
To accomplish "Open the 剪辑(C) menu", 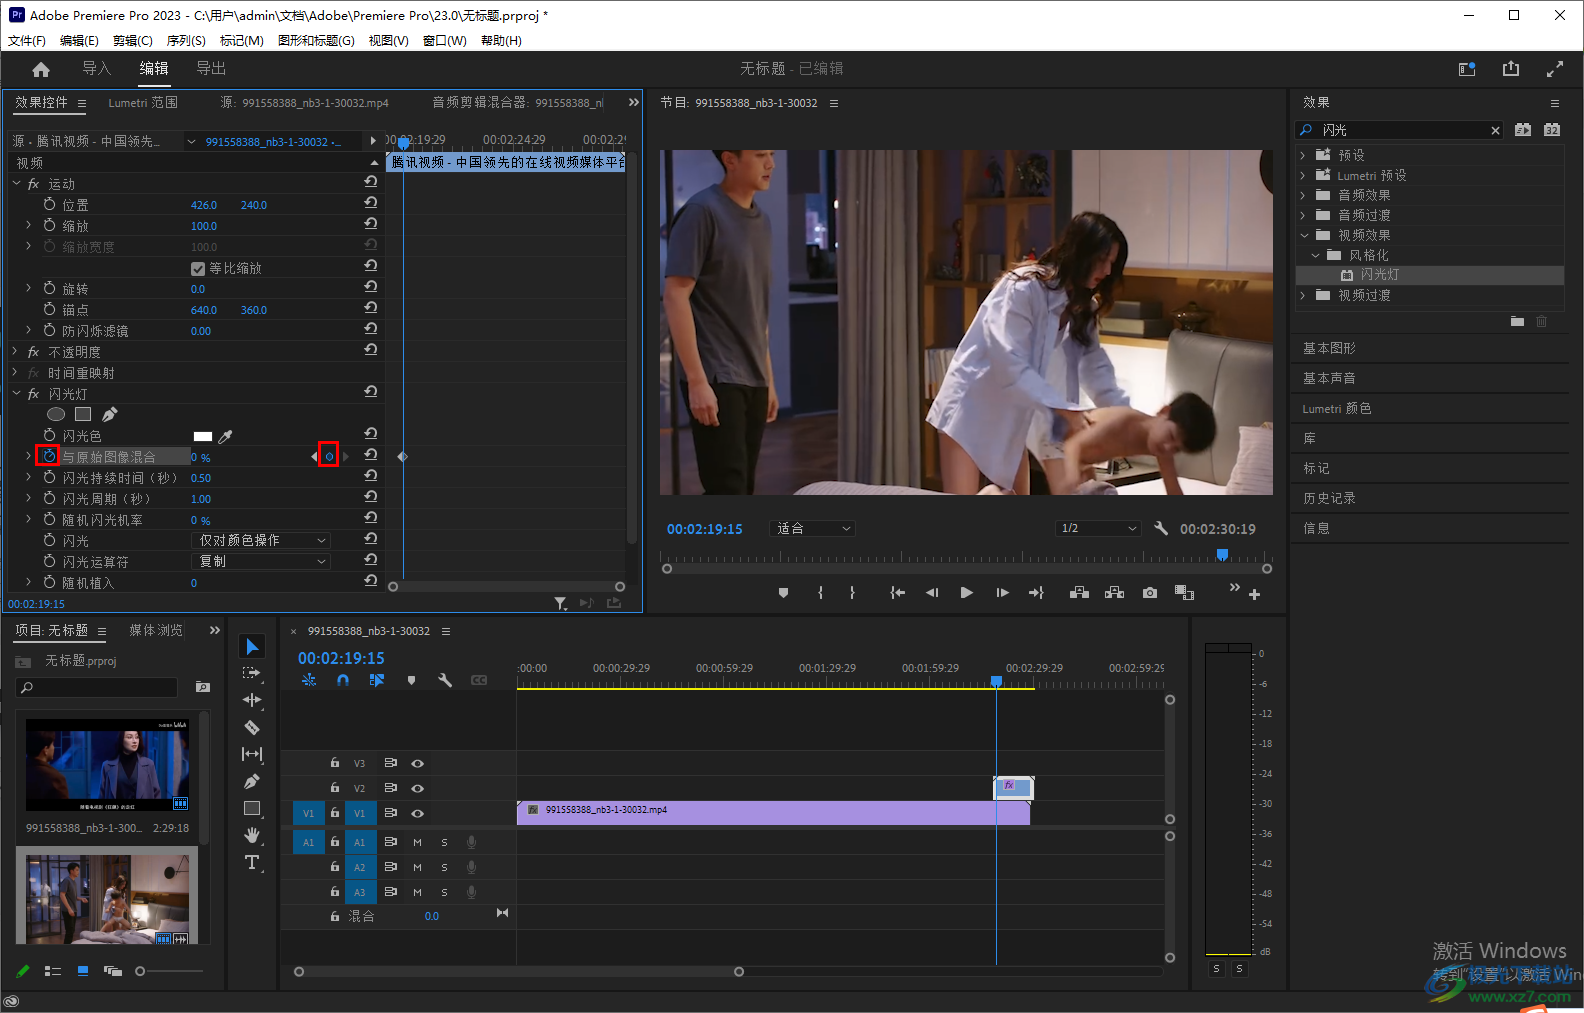I will [x=133, y=41].
